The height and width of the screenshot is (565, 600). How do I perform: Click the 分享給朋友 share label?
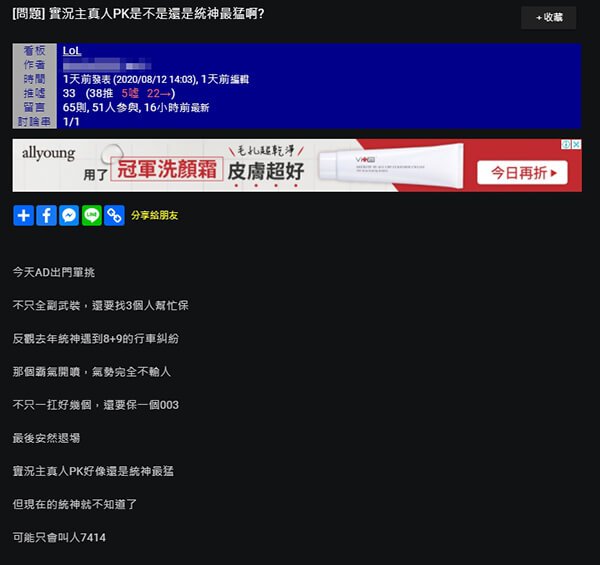tap(155, 216)
